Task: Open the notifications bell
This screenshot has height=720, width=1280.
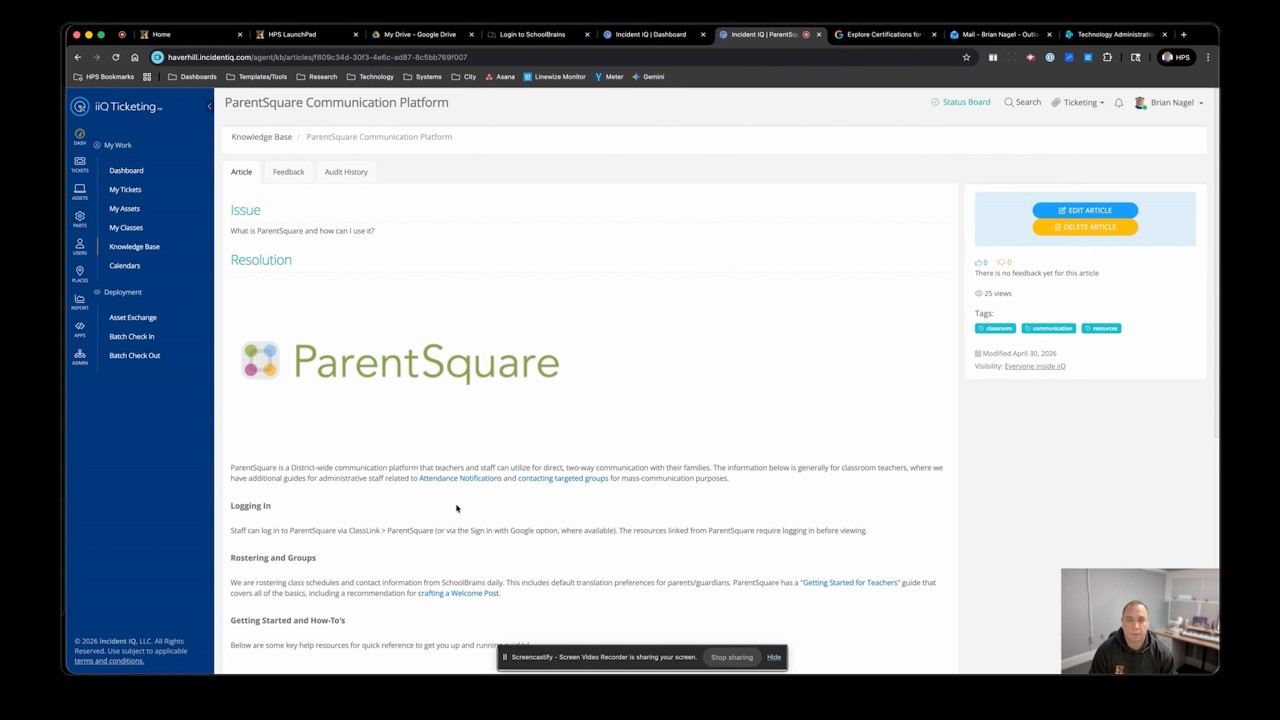Action: pyautogui.click(x=1119, y=102)
